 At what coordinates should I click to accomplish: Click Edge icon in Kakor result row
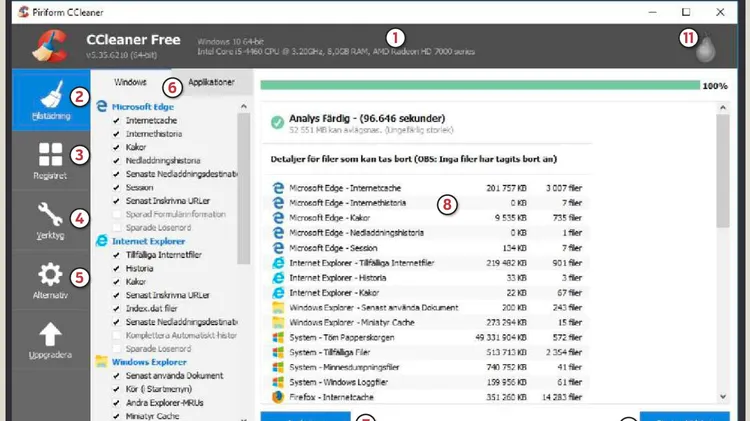point(278,218)
